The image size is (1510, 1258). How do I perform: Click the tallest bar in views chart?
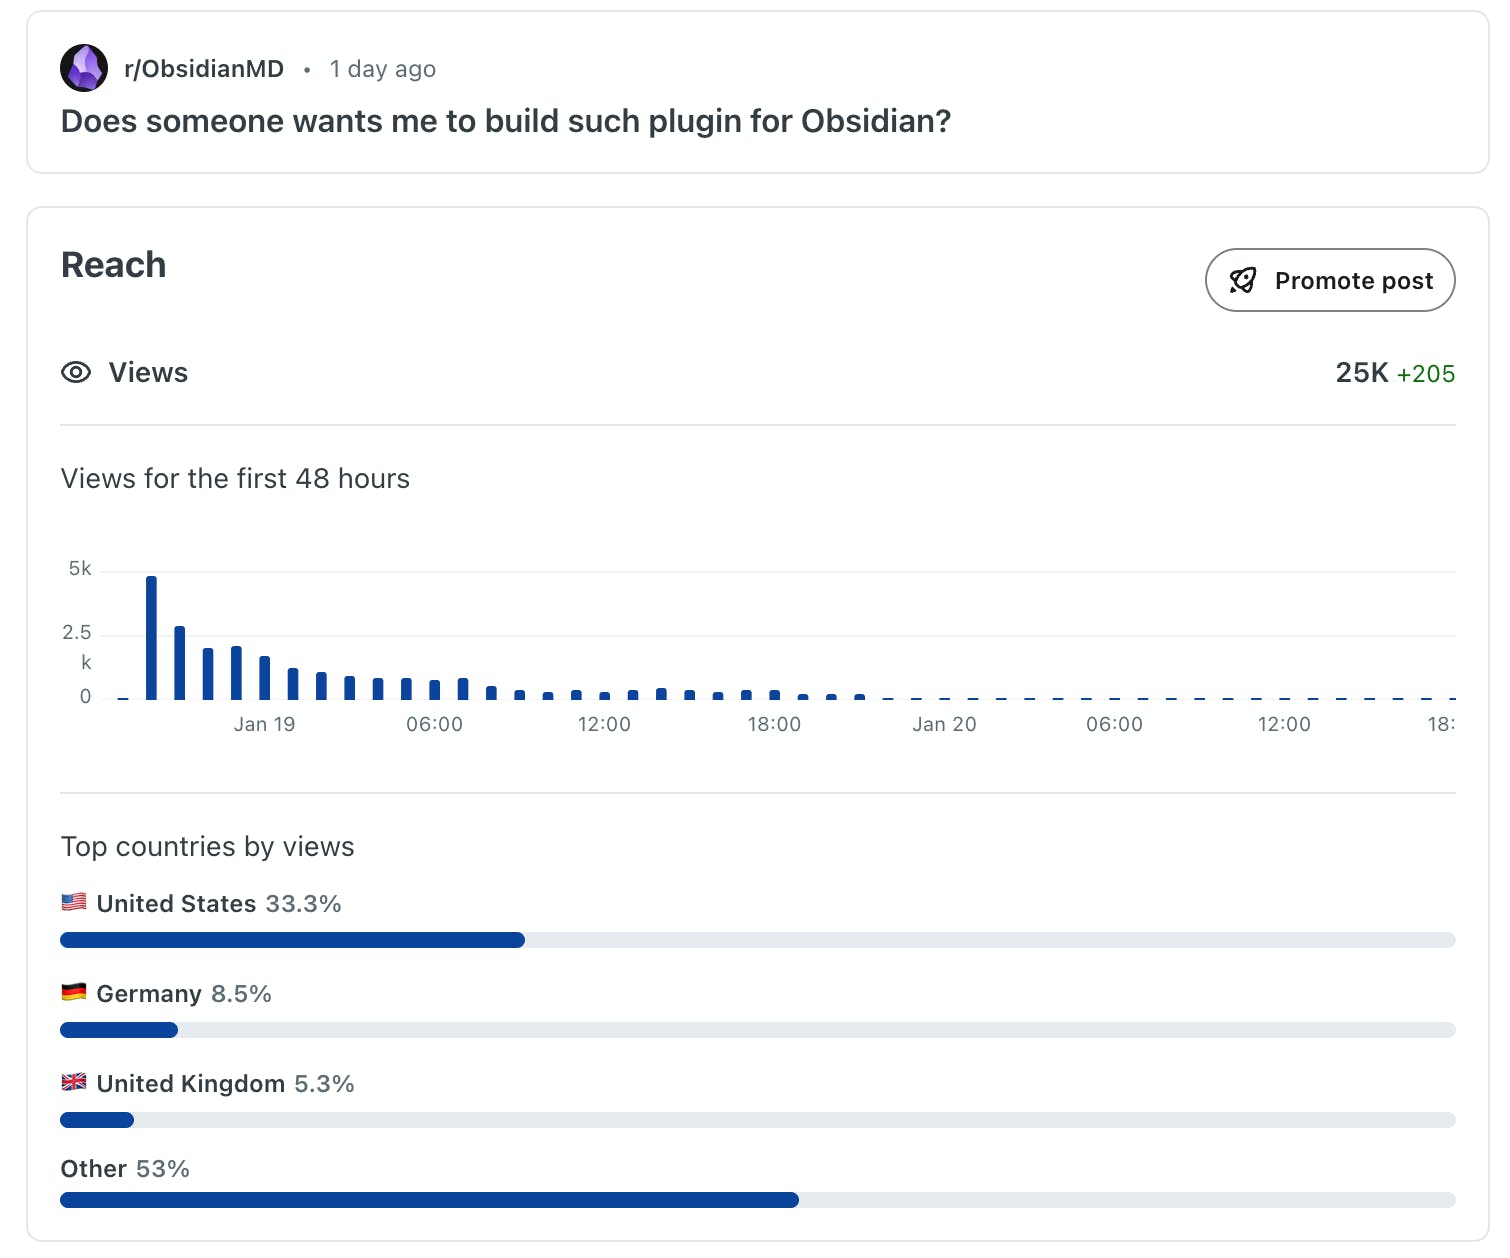pos(151,638)
